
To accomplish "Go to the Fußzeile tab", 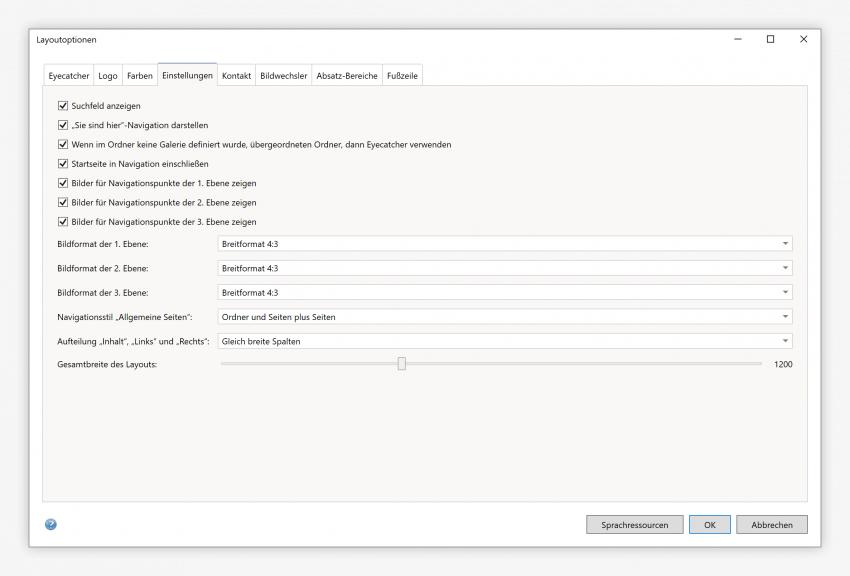I will pyautogui.click(x=402, y=76).
